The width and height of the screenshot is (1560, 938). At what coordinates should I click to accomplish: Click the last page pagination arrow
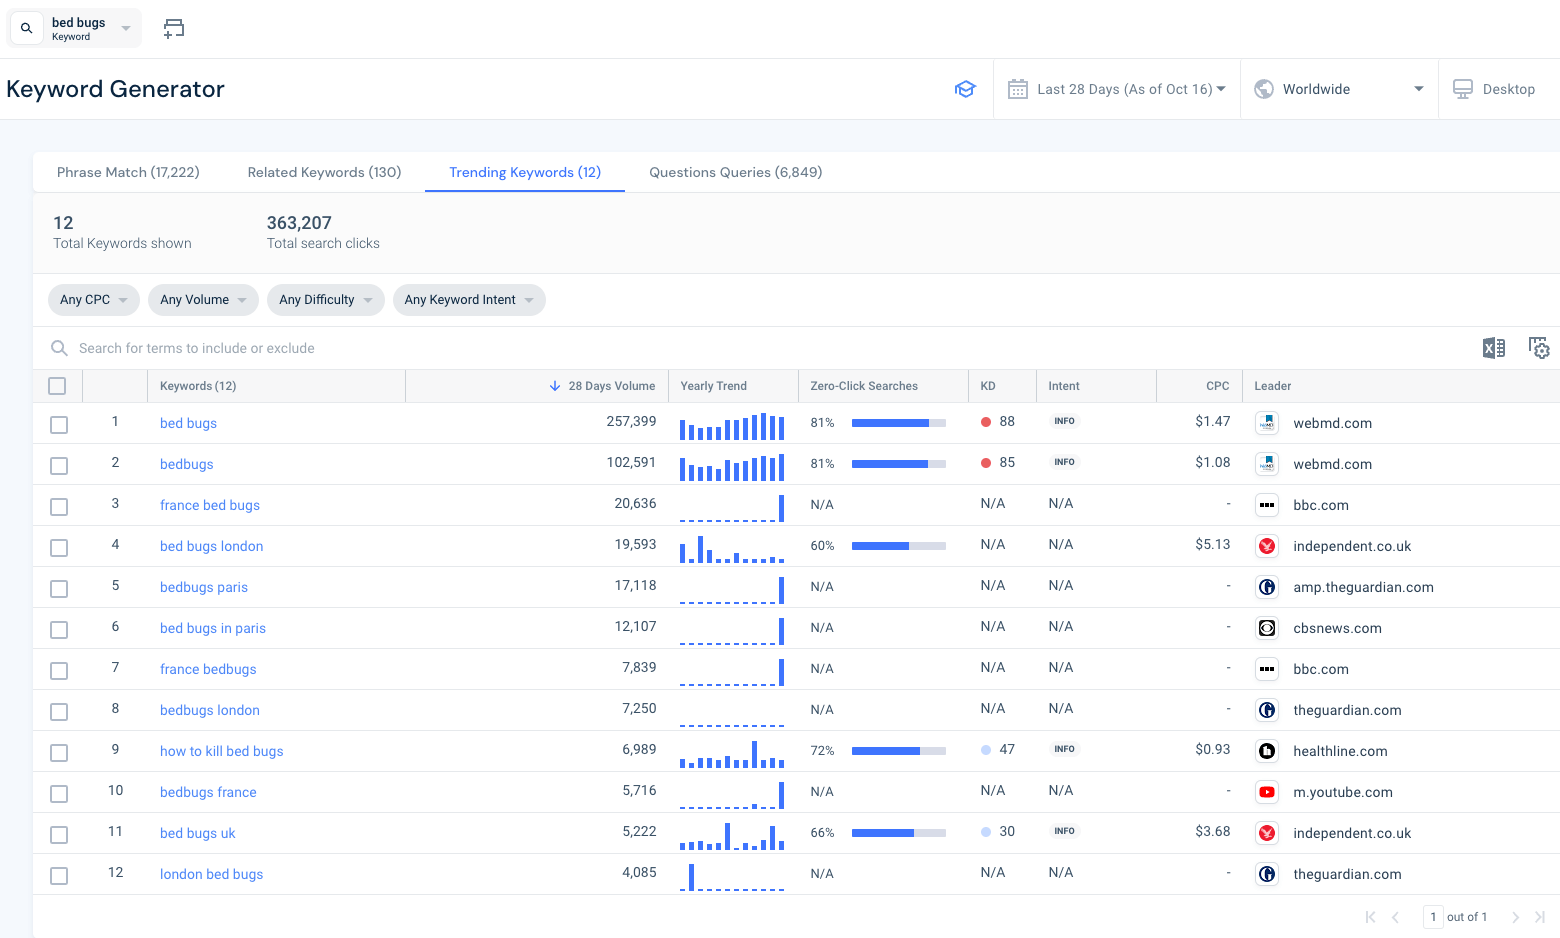click(x=1540, y=917)
